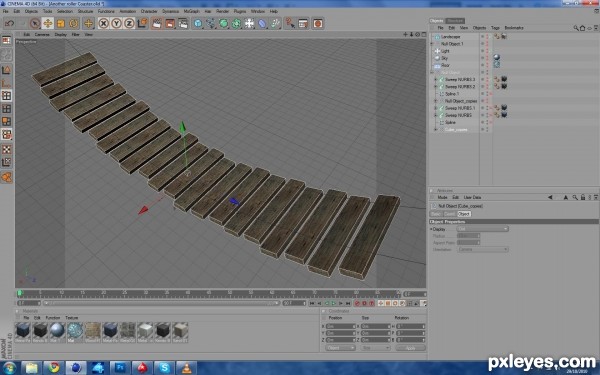Toggle the Z axis lock
The height and width of the screenshot is (375, 600).
[129, 23]
